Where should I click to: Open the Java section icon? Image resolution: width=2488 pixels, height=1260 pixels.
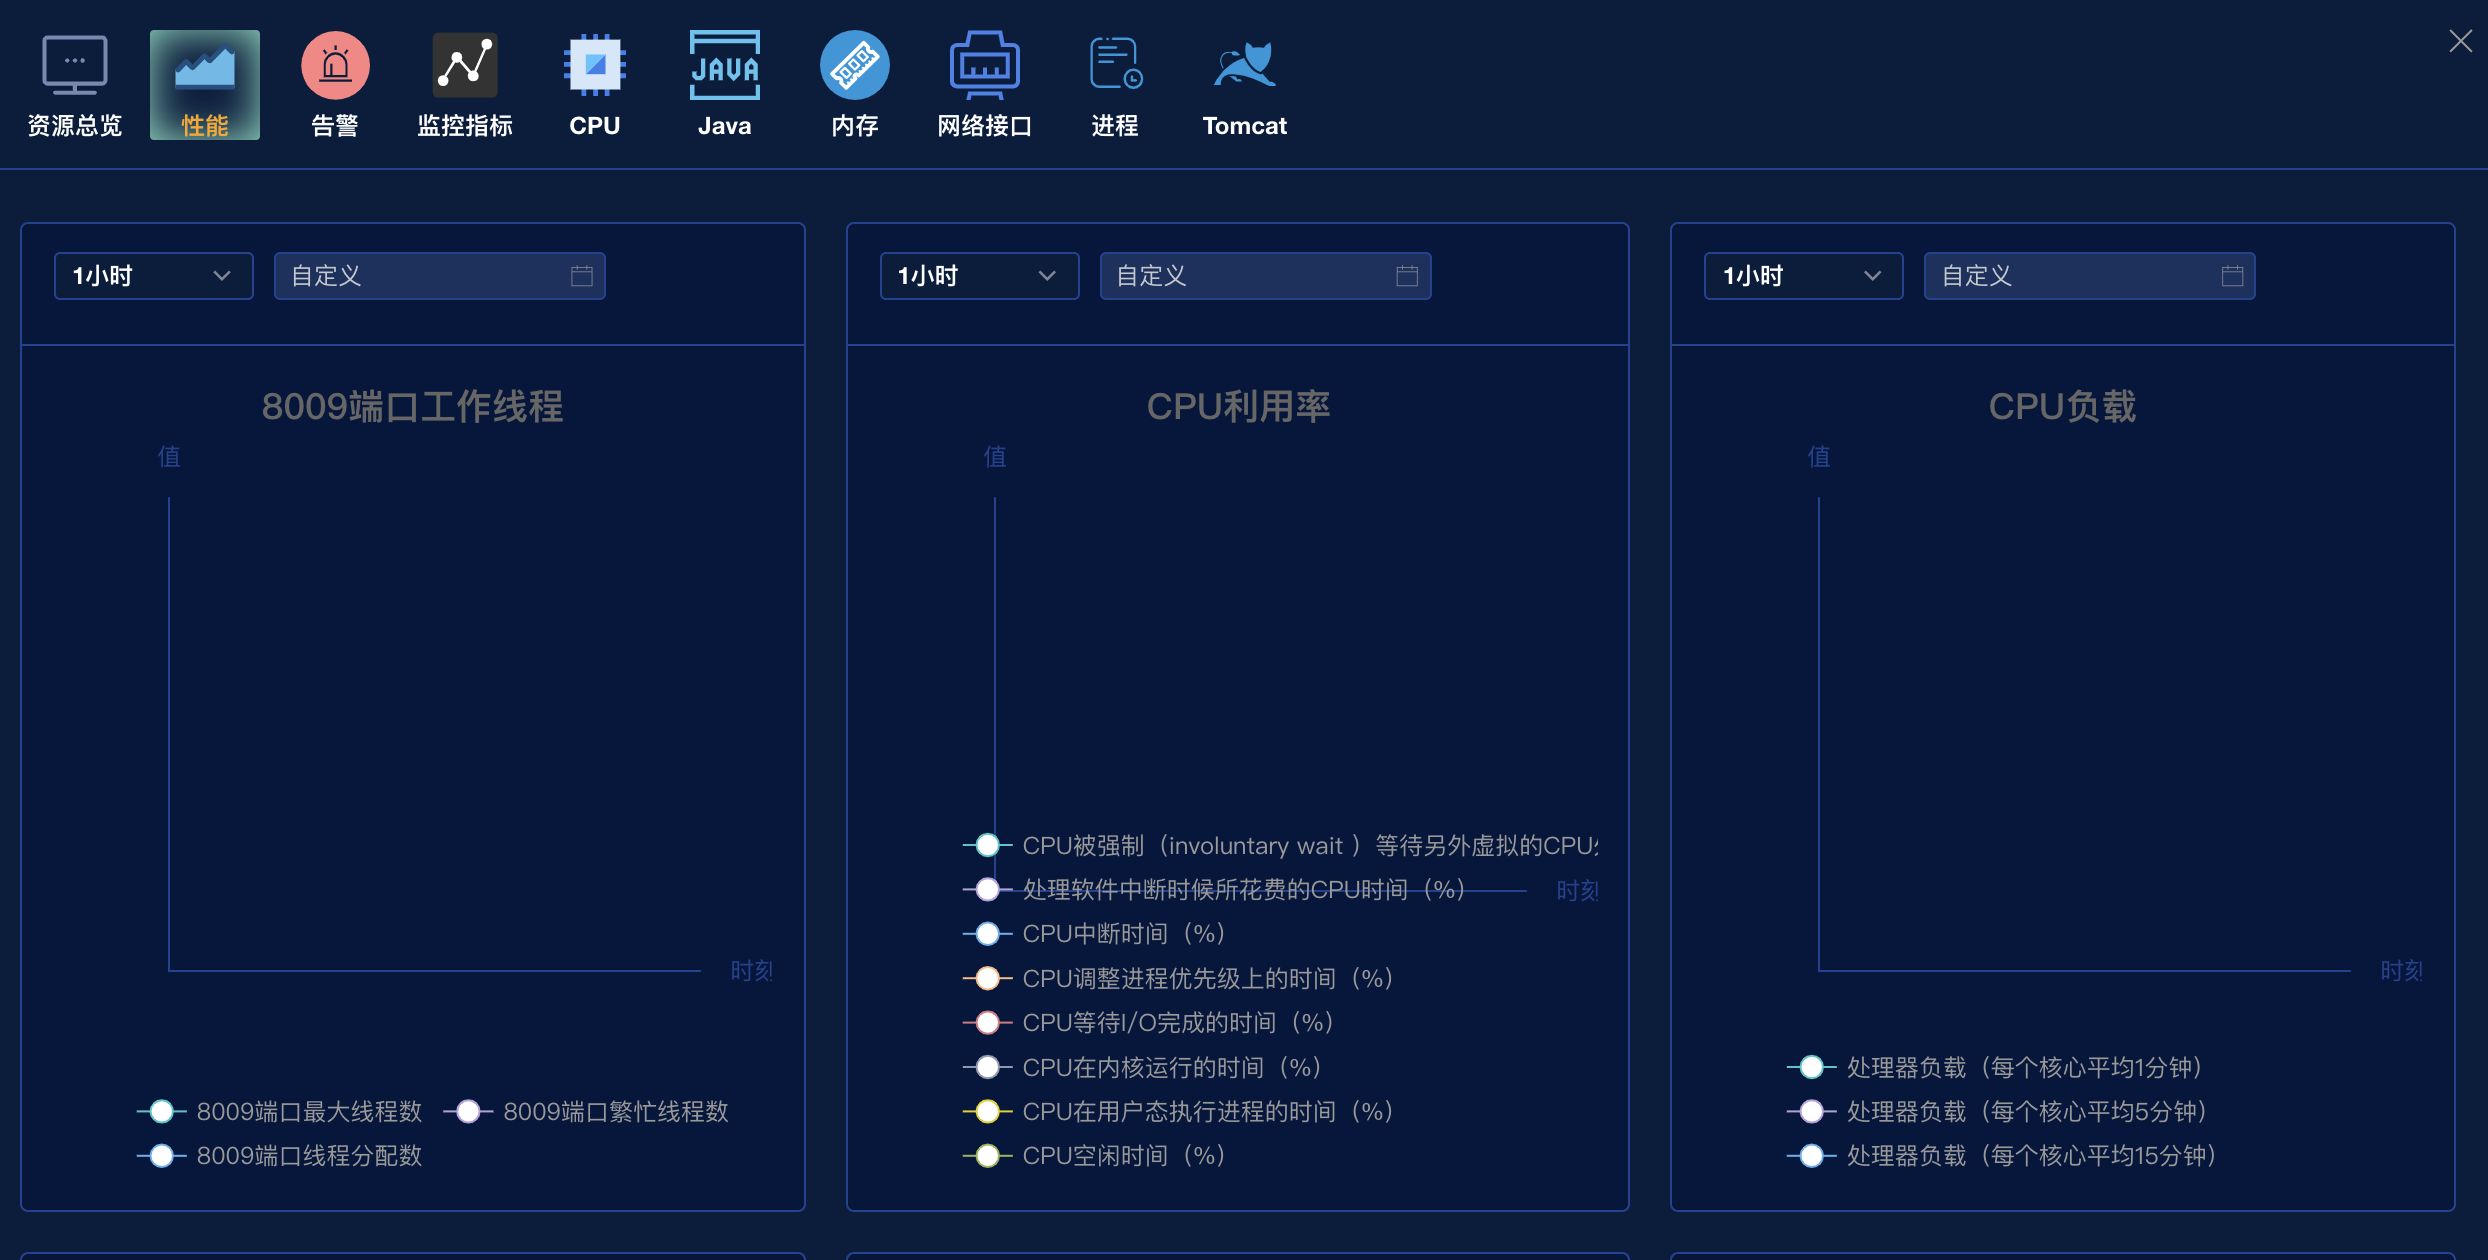pyautogui.click(x=725, y=65)
